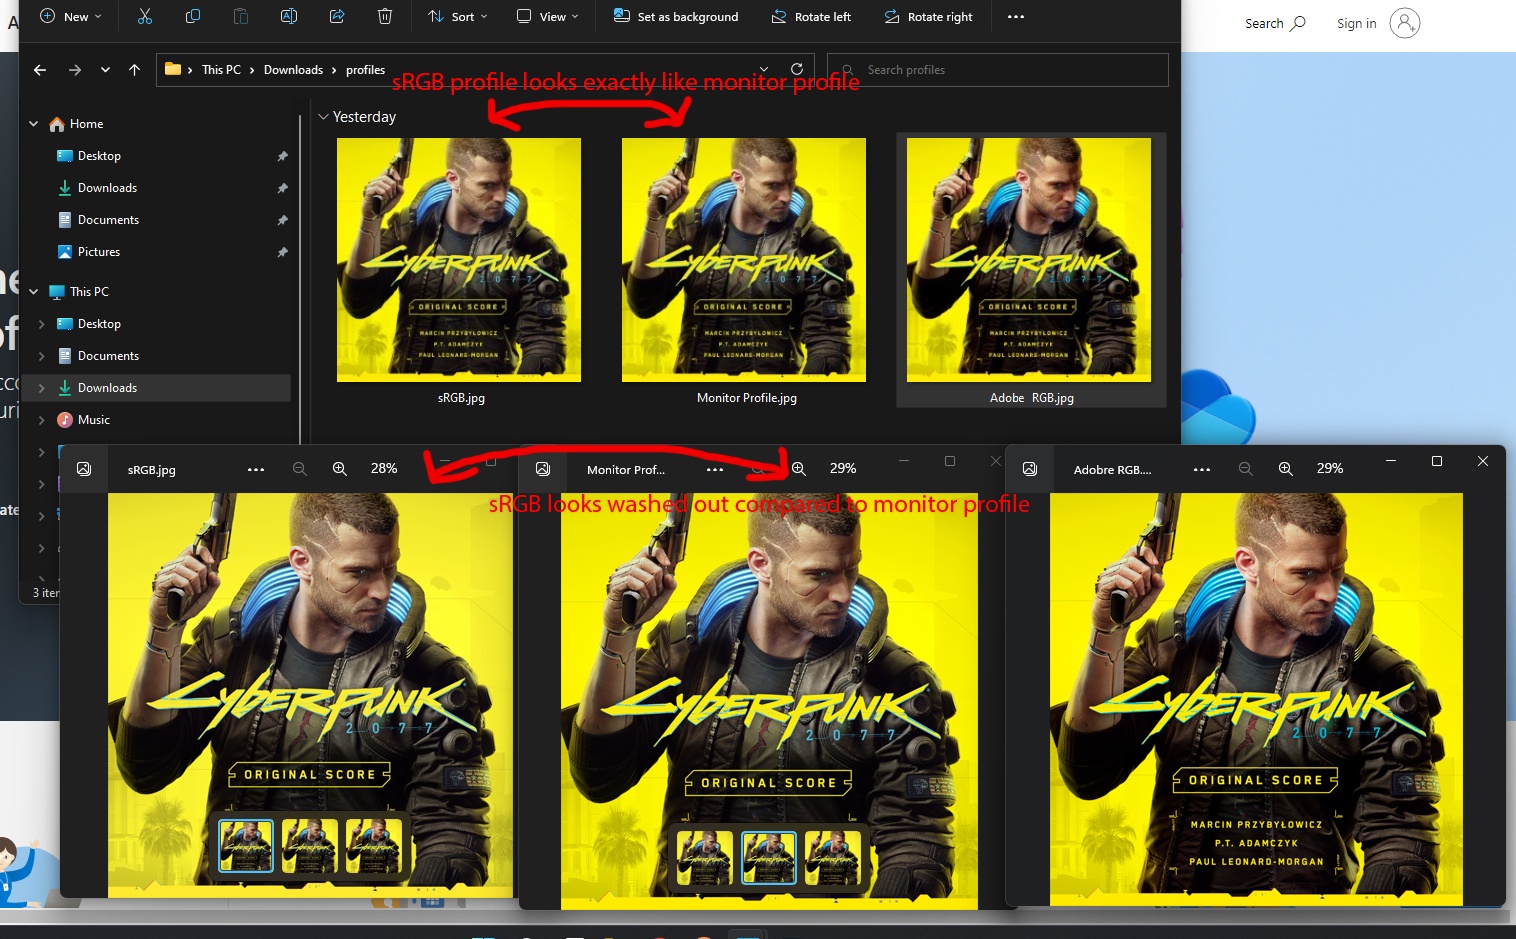Image resolution: width=1516 pixels, height=939 pixels.
Task: Go forward in File Explorer
Action: click(x=75, y=70)
